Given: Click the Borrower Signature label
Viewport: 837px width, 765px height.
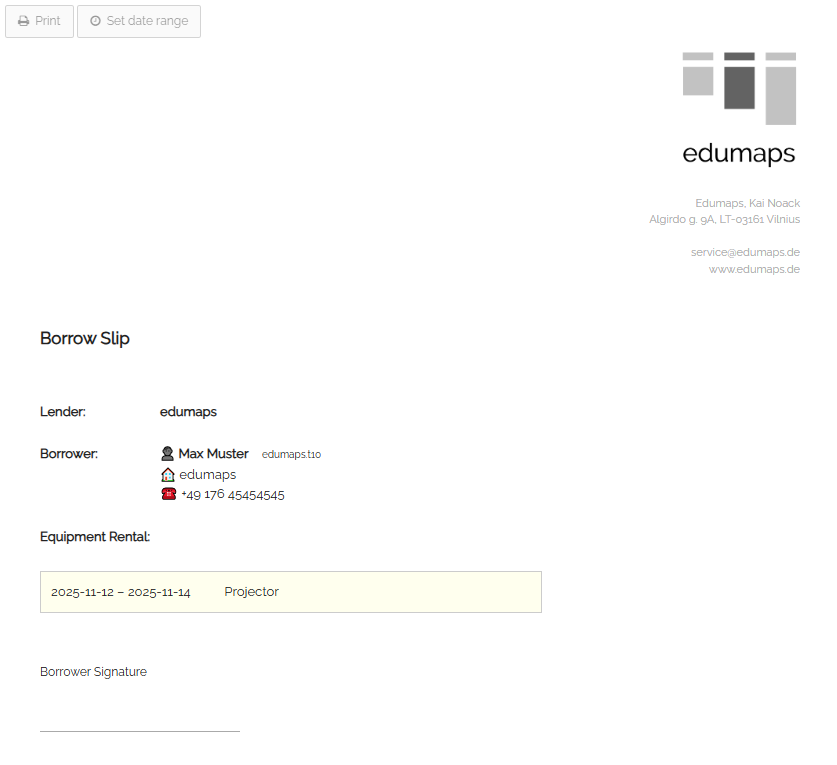Looking at the screenshot, I should click(x=93, y=672).
